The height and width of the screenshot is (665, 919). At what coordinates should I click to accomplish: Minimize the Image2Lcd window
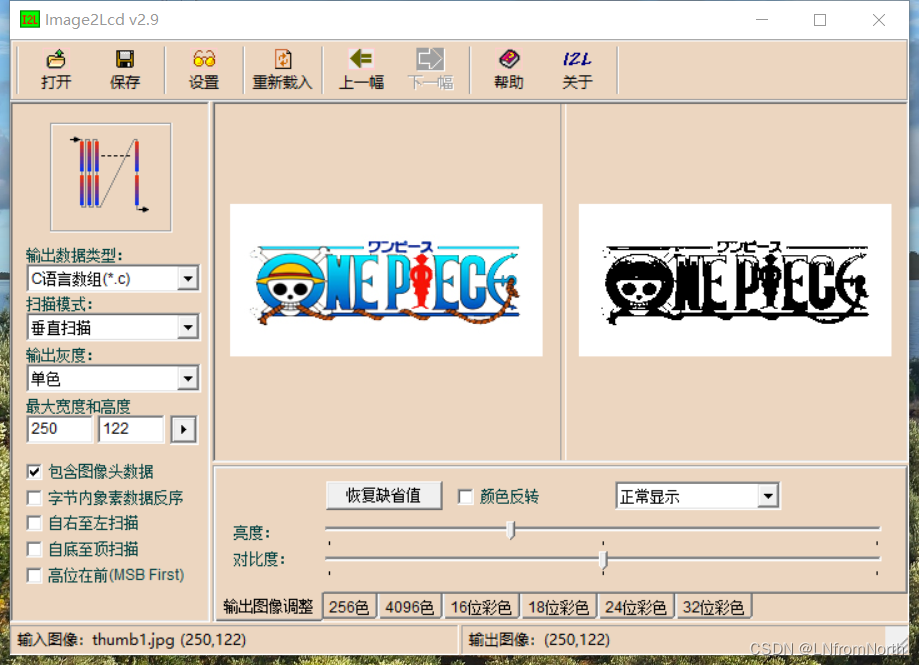(x=762, y=20)
